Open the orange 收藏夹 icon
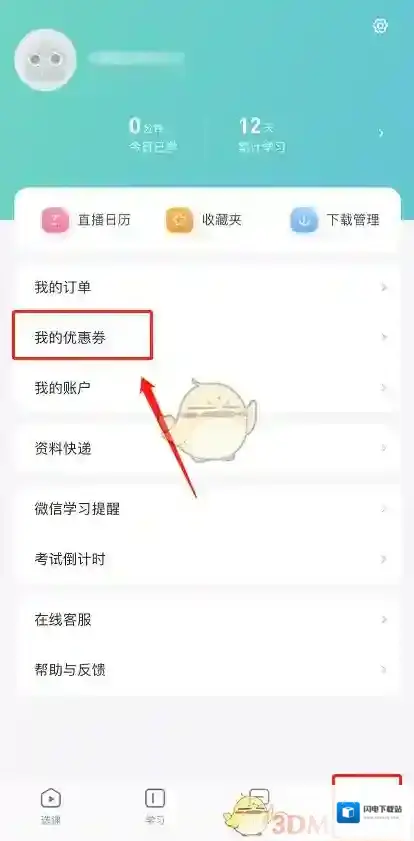Screen dimensions: 414x841 [x=180, y=220]
